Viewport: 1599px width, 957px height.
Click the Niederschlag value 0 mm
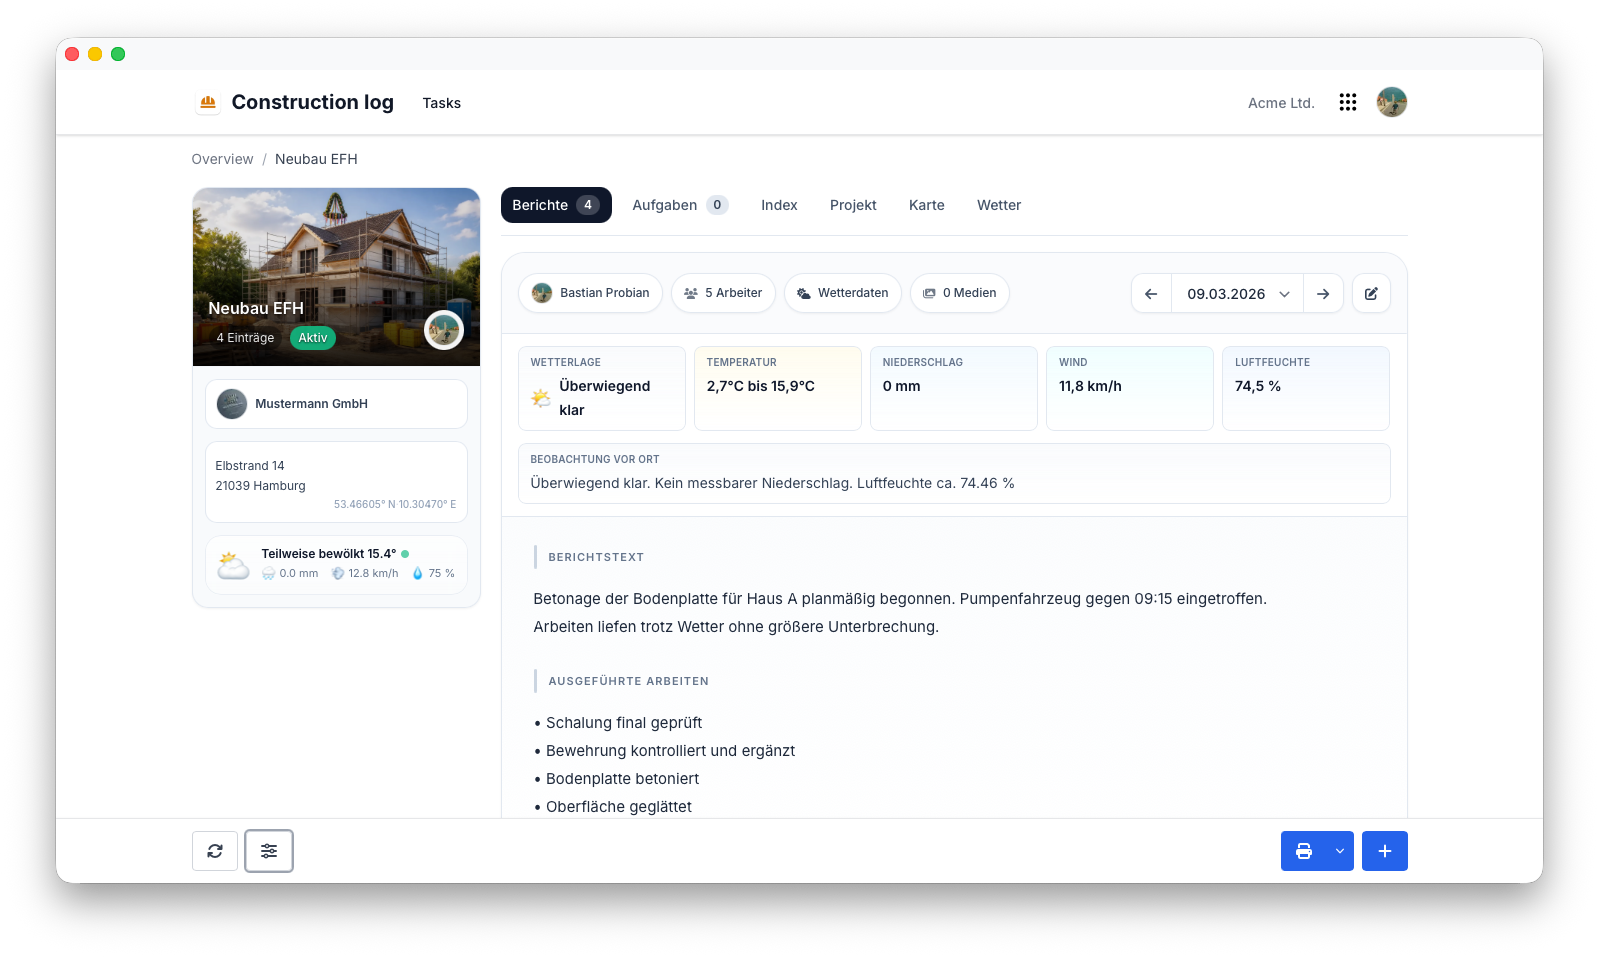[902, 386]
